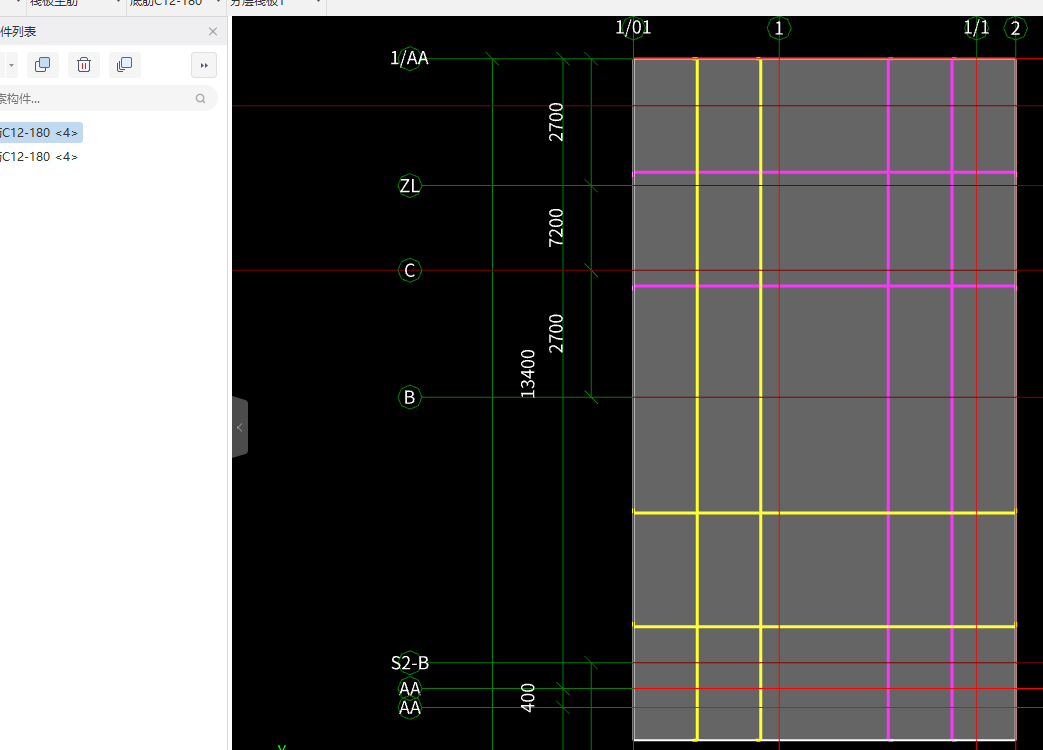This screenshot has height=750, width=1043.
Task: Click the magnifier icon in search box
Action: coord(200,98)
